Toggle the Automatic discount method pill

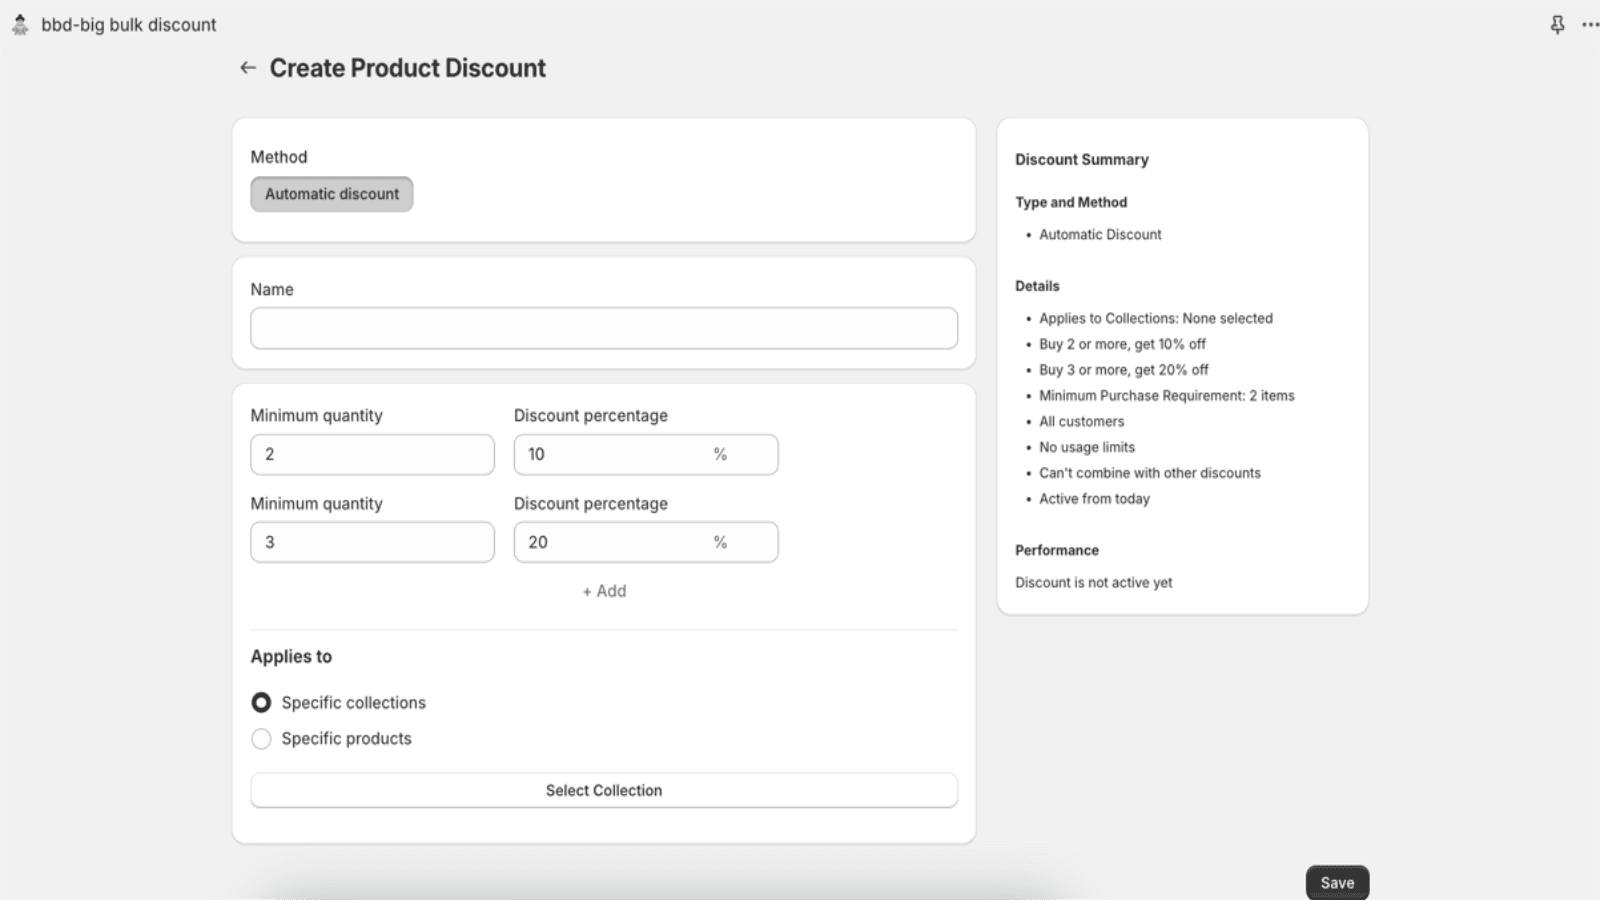331,193
